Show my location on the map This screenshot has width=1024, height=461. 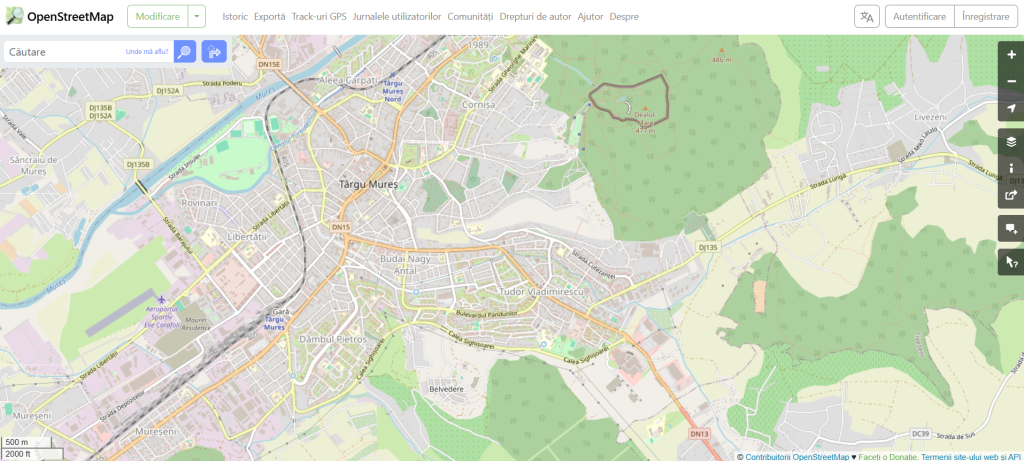(1011, 108)
